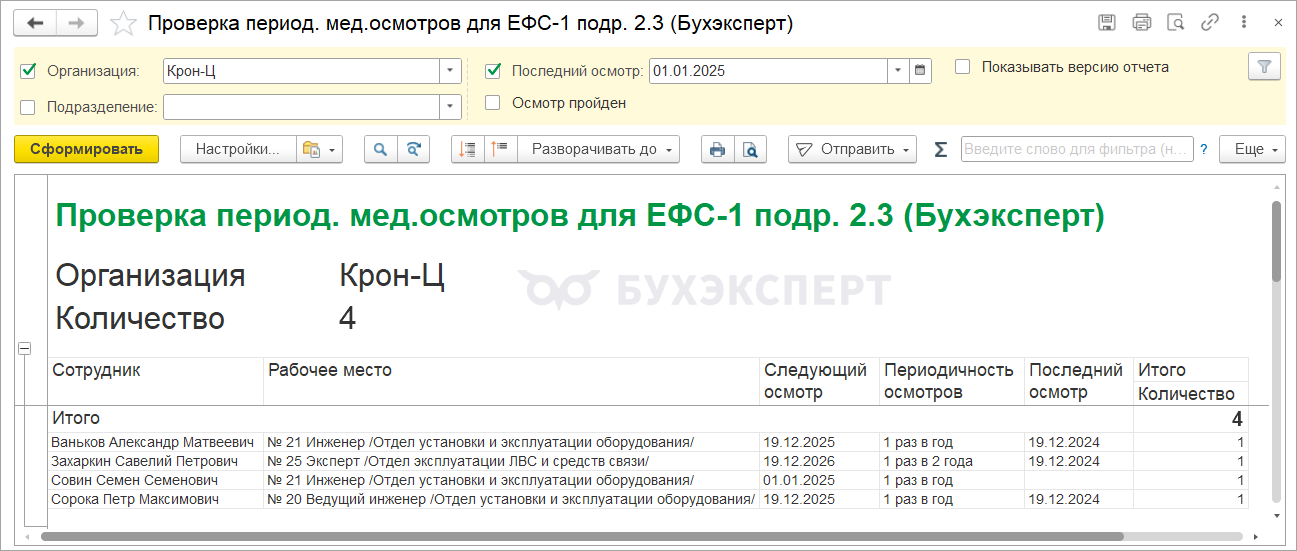
Task: Click the Количество value 4 in the header
Action: [x=348, y=319]
